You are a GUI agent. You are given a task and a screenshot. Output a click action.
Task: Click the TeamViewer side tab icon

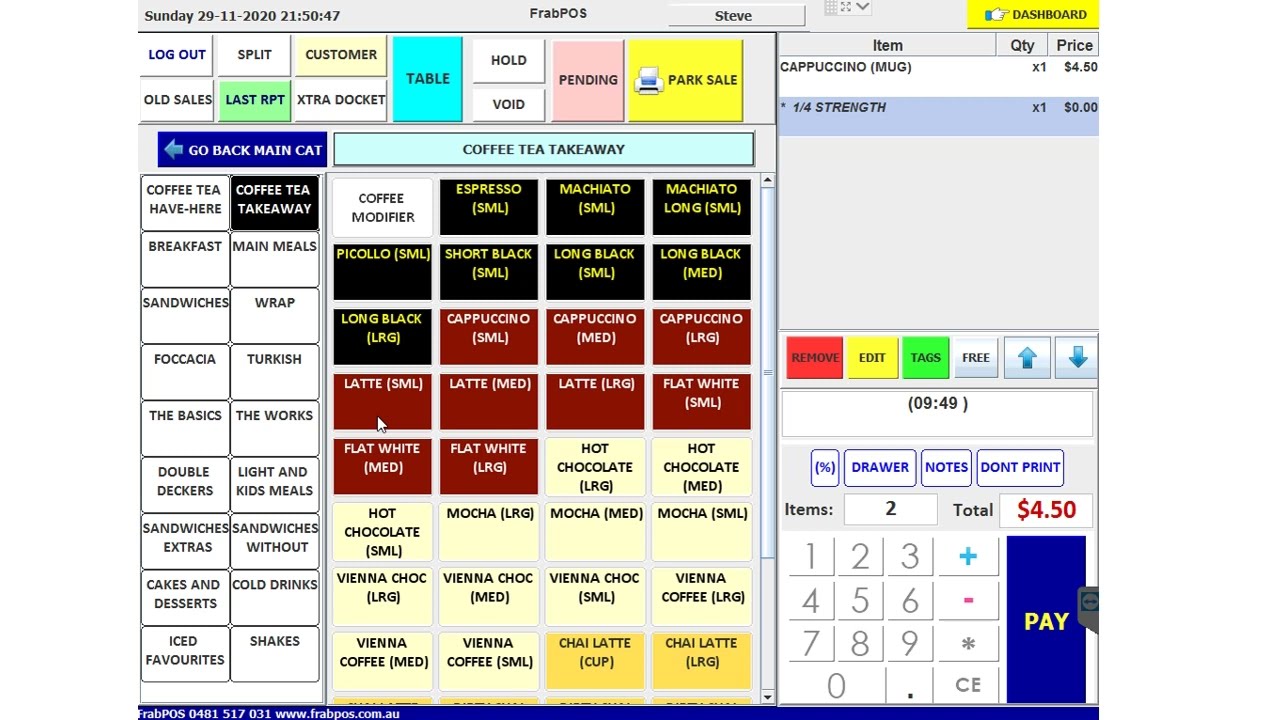[1089, 602]
